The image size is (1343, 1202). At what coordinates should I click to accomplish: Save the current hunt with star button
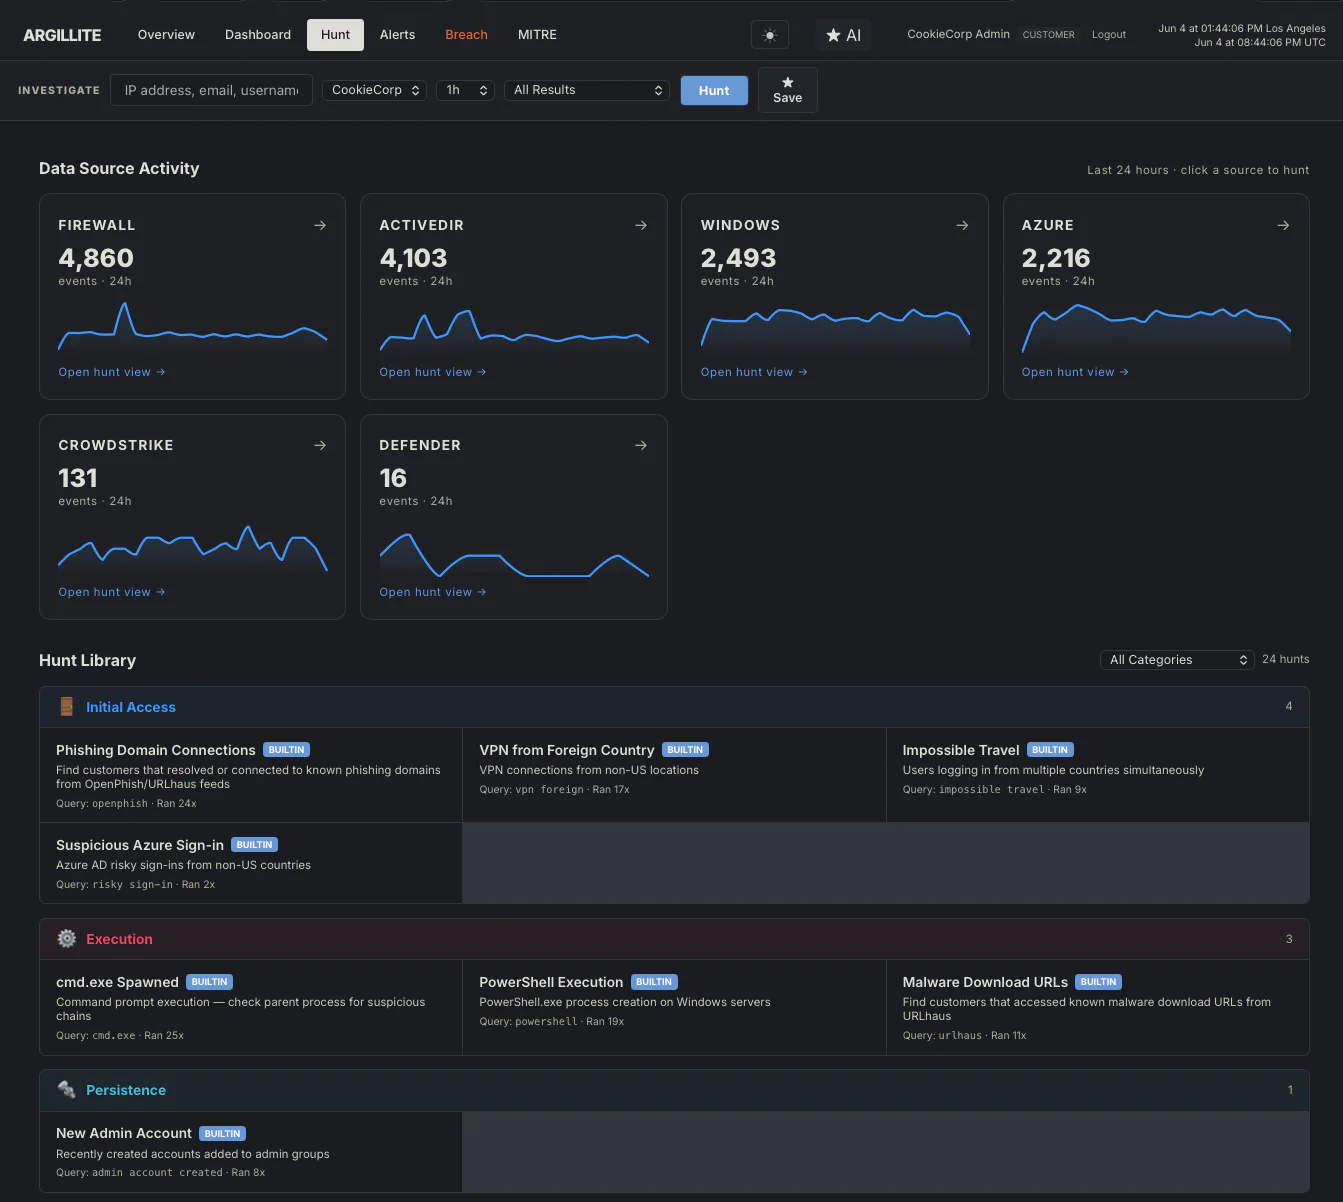tap(788, 90)
